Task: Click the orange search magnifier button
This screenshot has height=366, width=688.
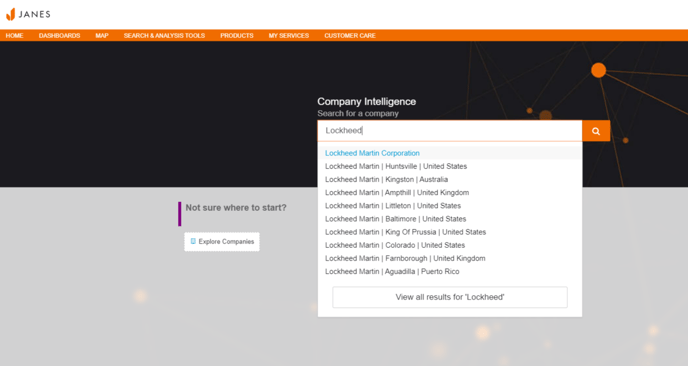Action: pyautogui.click(x=596, y=131)
